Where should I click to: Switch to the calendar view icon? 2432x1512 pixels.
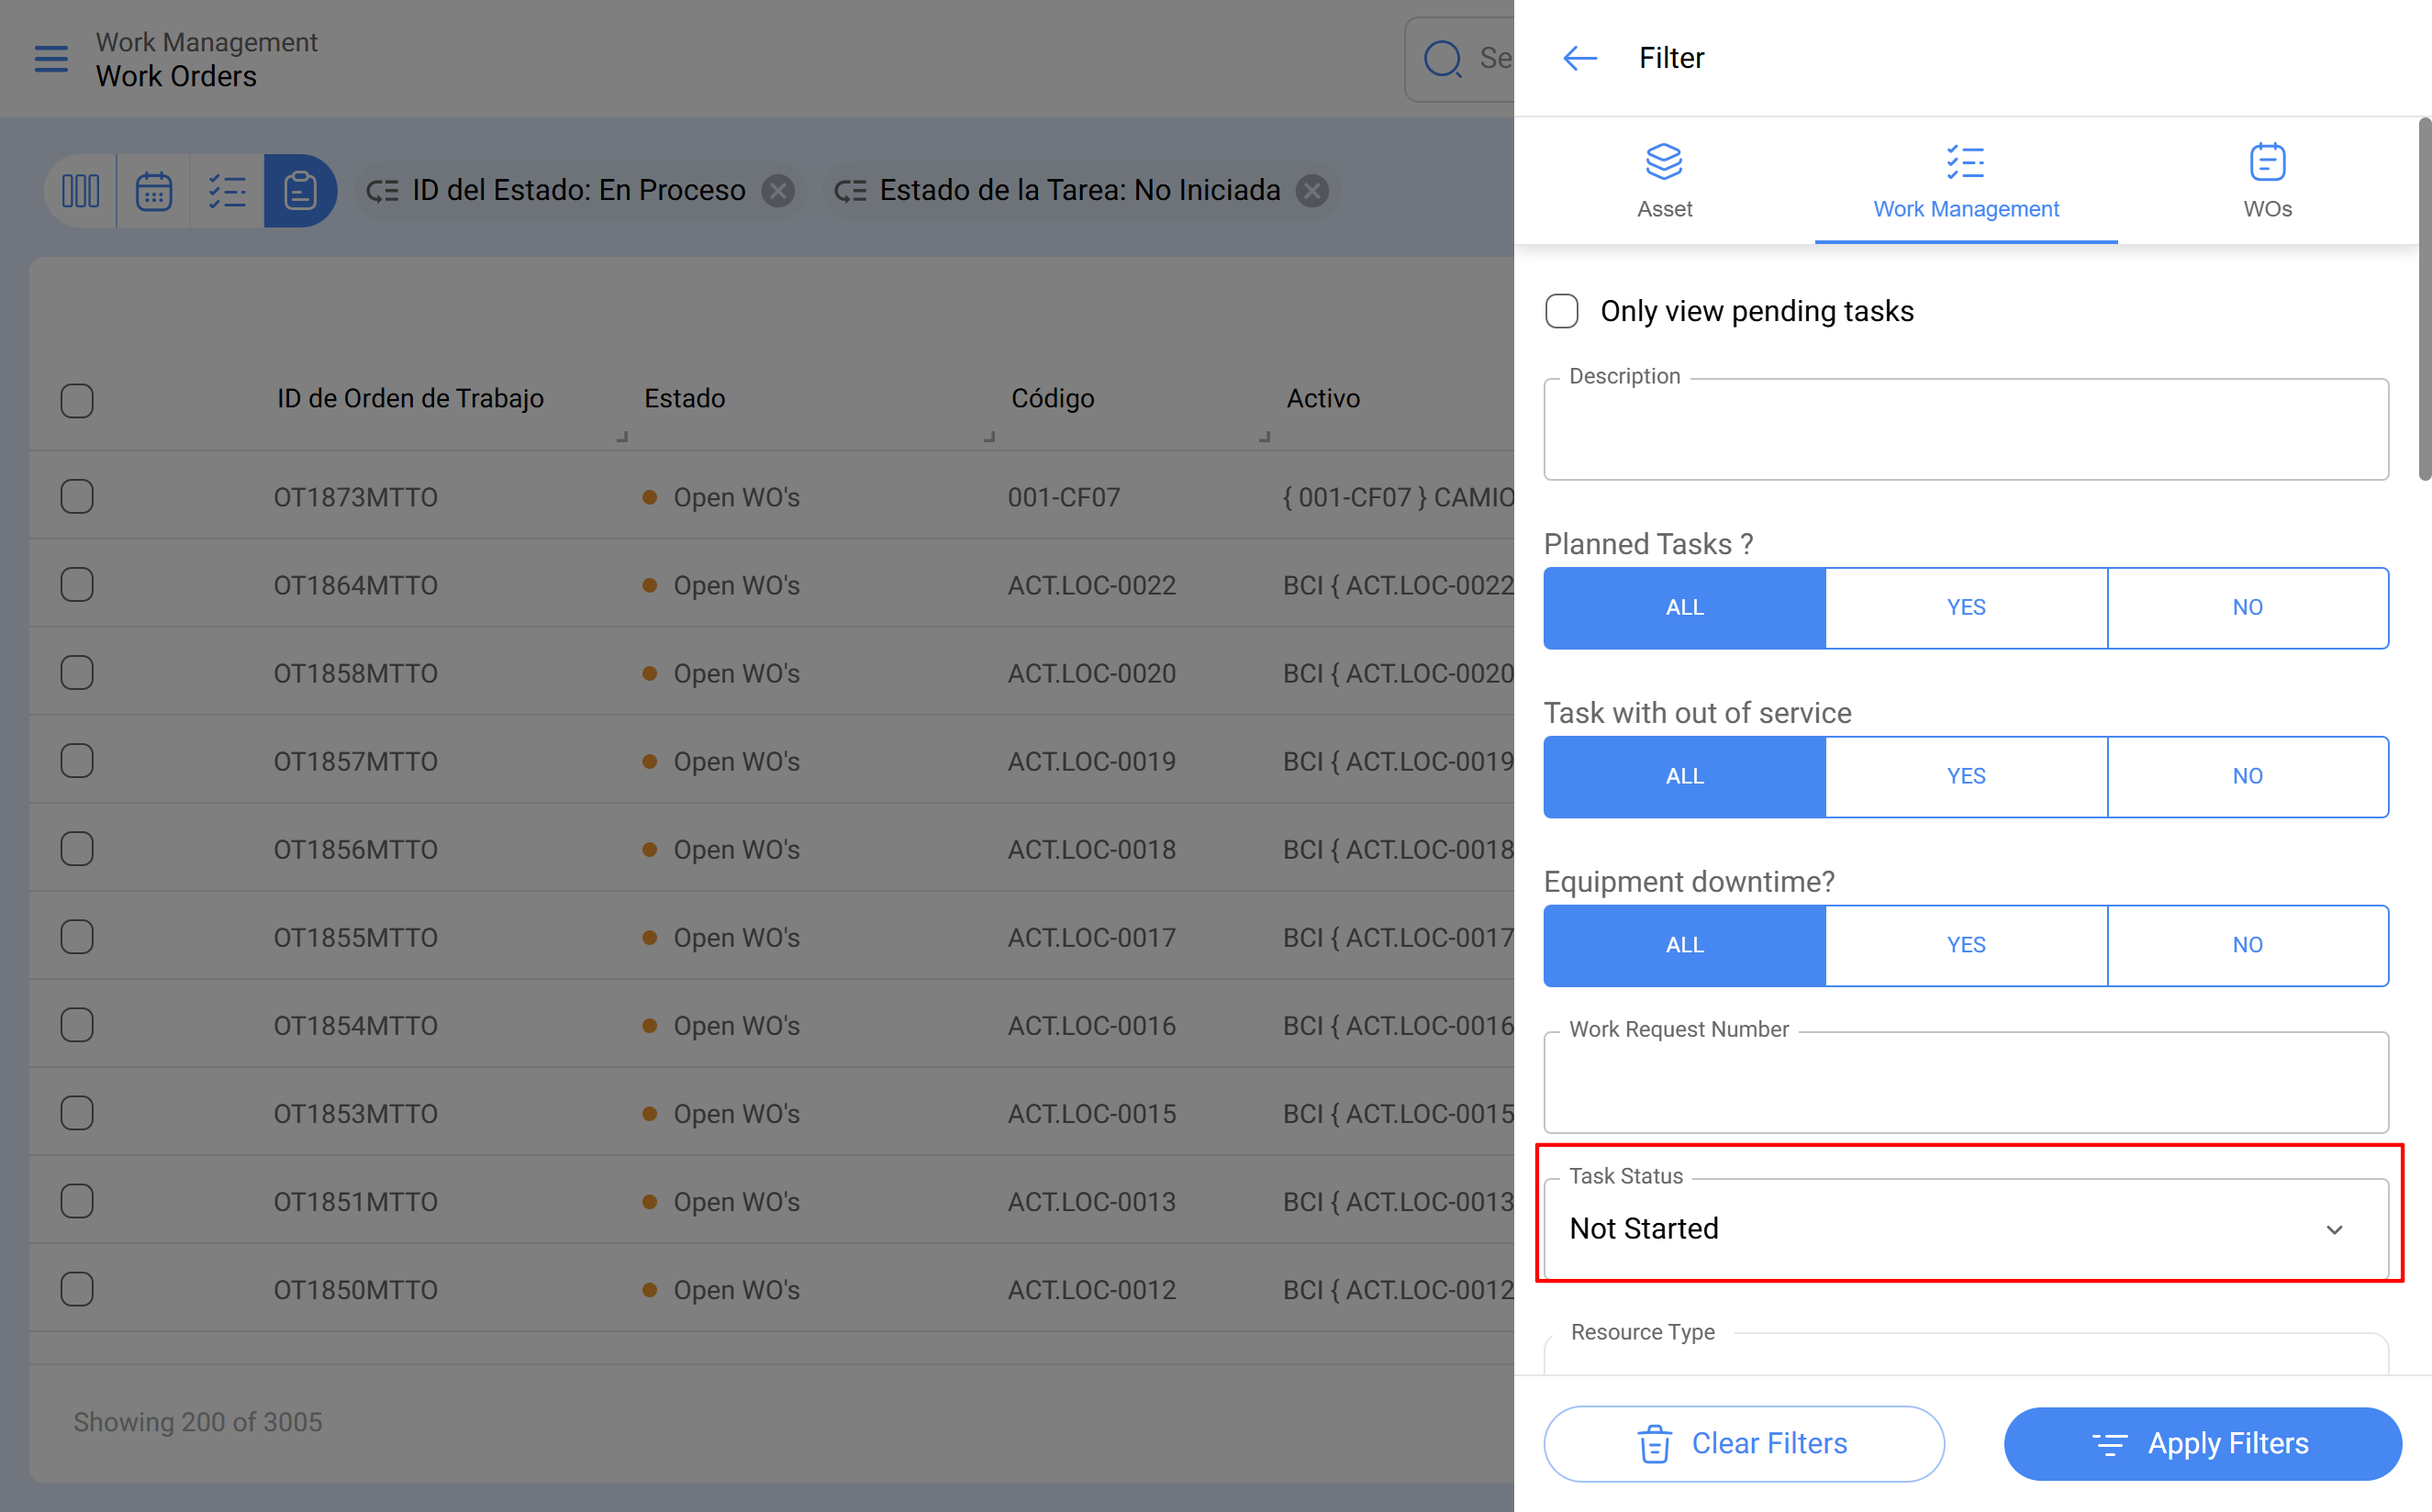(154, 190)
